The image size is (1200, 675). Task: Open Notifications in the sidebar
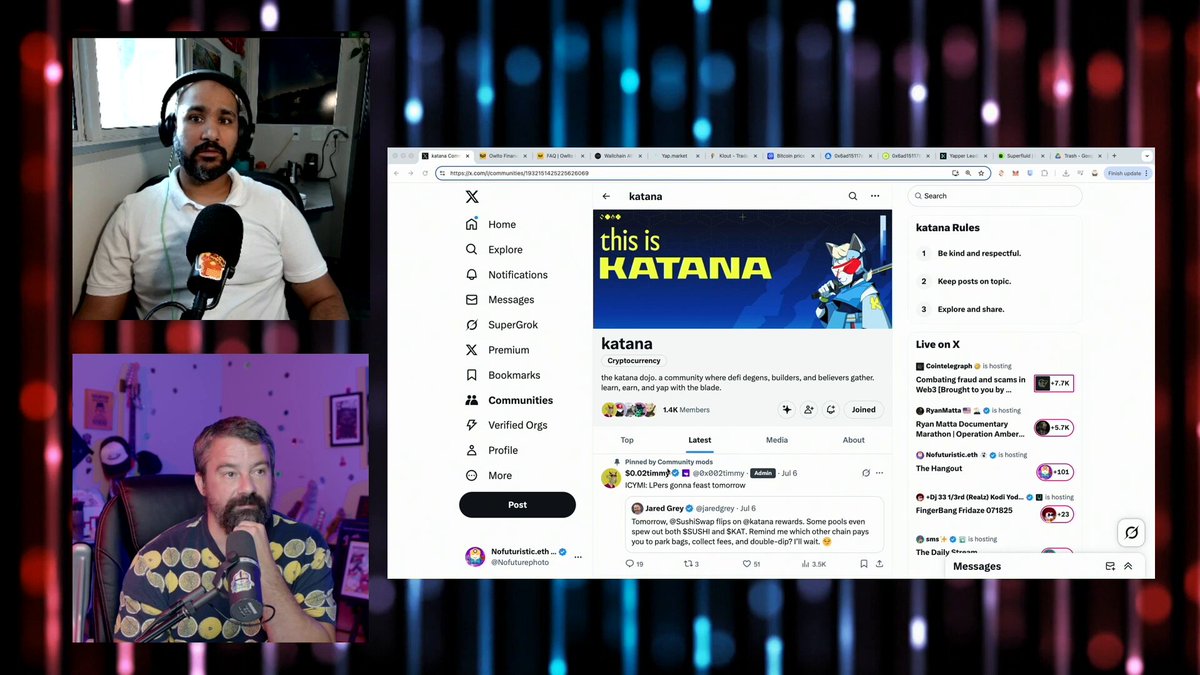pyautogui.click(x=507, y=274)
